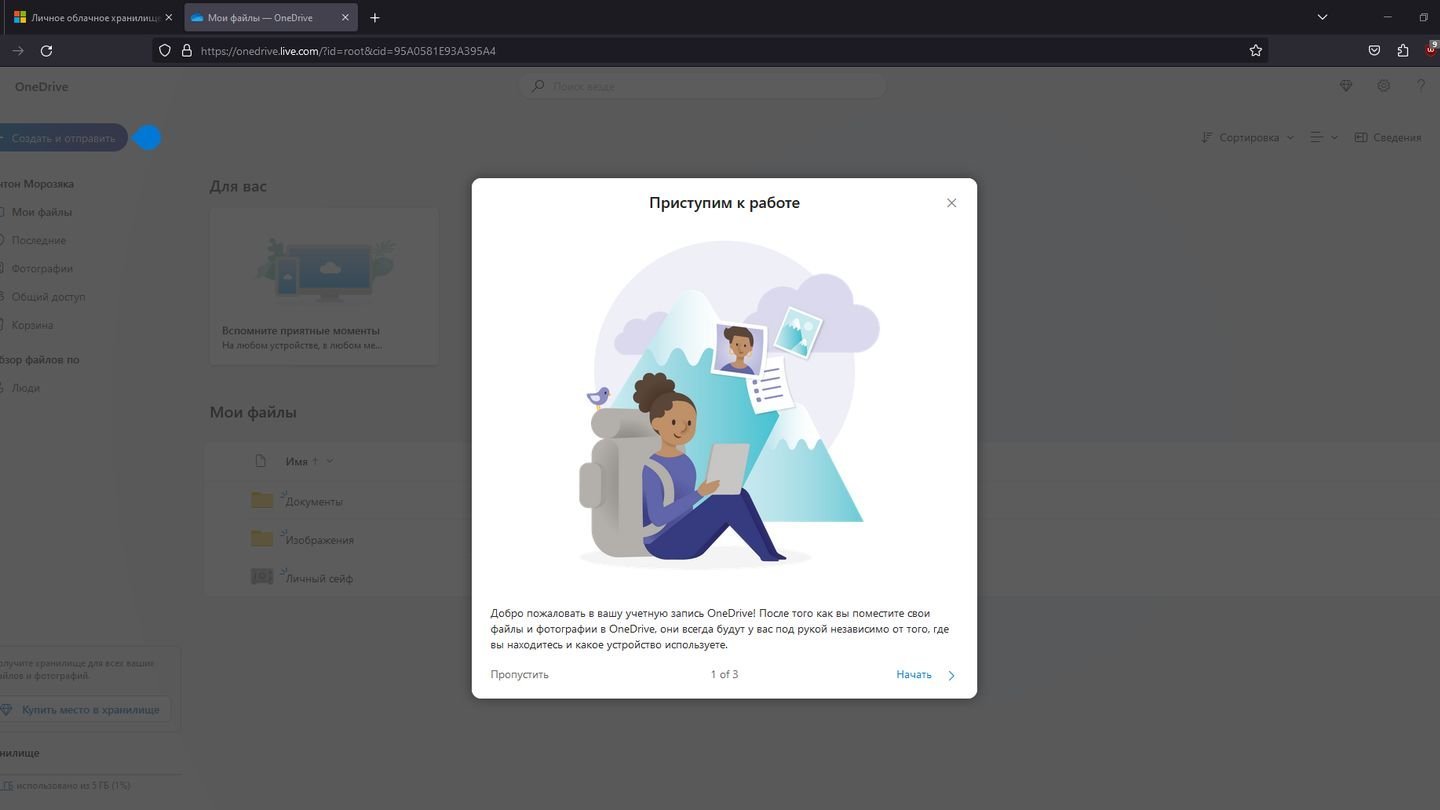Open the 'Документы' folder
The height and width of the screenshot is (810, 1440).
[314, 502]
